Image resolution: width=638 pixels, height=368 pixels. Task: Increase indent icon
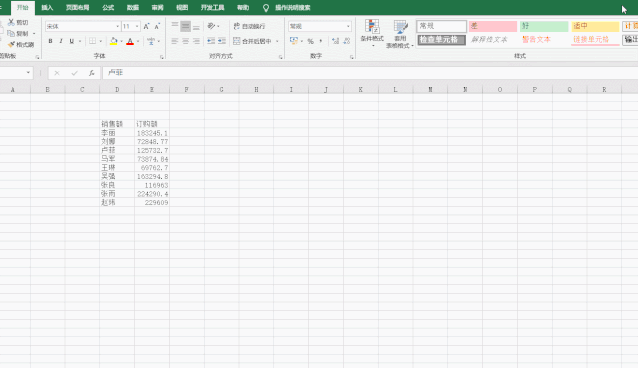222,41
